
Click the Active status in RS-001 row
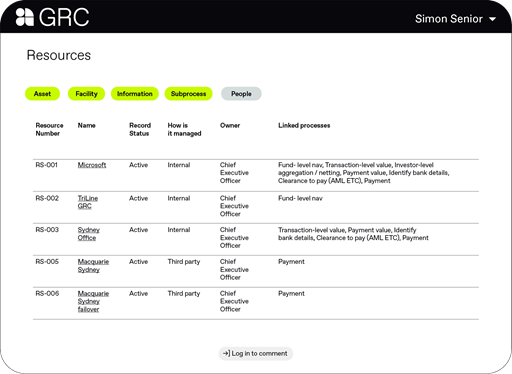tap(138, 165)
